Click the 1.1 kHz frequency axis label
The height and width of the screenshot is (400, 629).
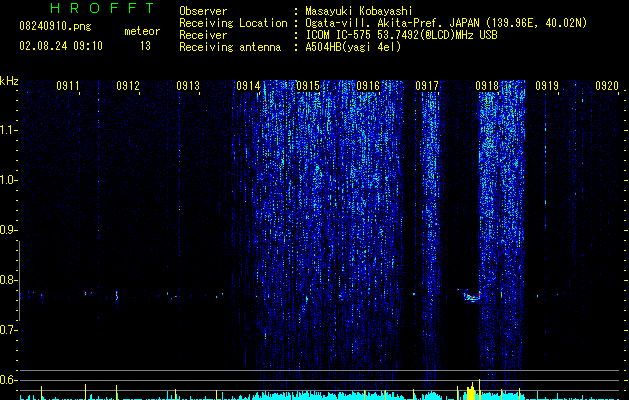(8, 130)
